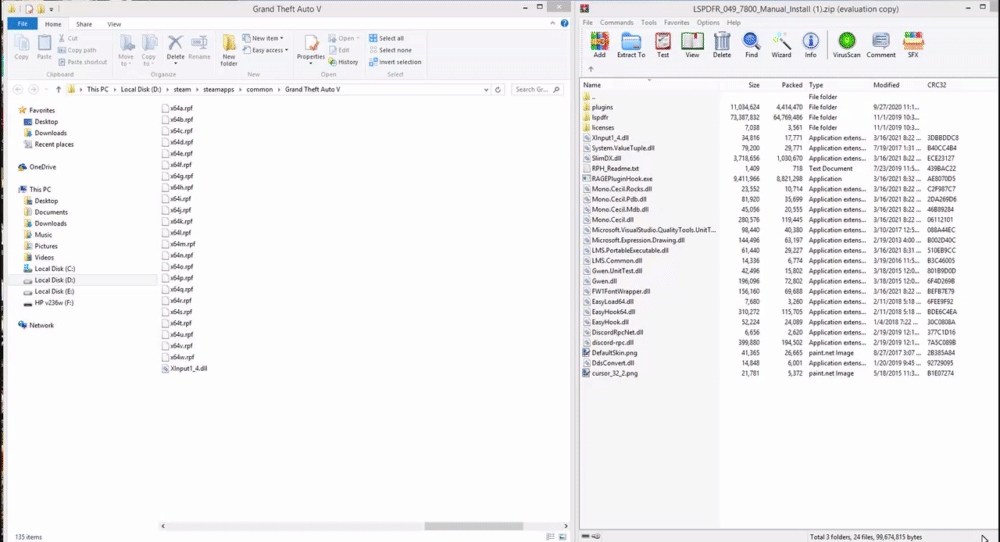Open New item dropdown in Explorer ribbon
Screen dimensions: 1000x542
pos(263,38)
